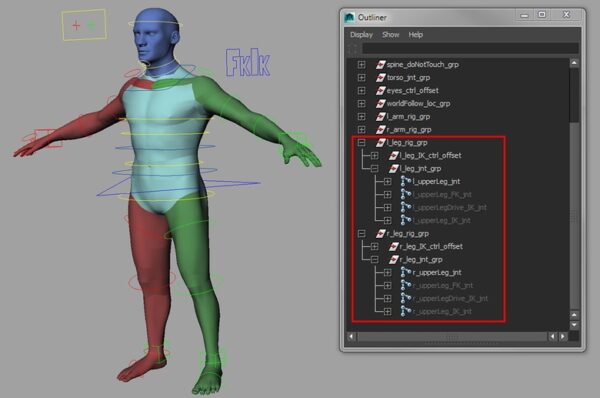Collapse the l_leg_jnt_grp node
Screen dimensions: 600x398
click(x=375, y=168)
